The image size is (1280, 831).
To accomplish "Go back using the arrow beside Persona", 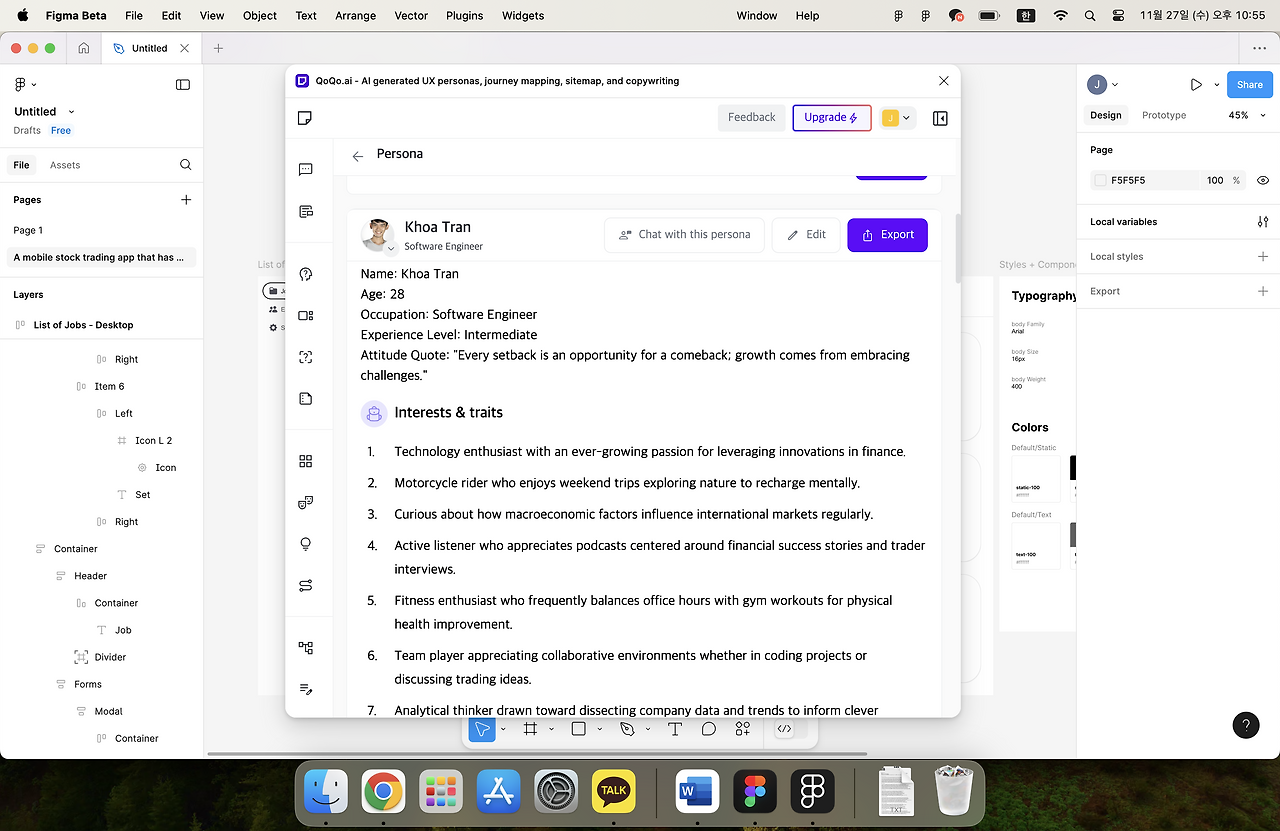I will [x=358, y=156].
